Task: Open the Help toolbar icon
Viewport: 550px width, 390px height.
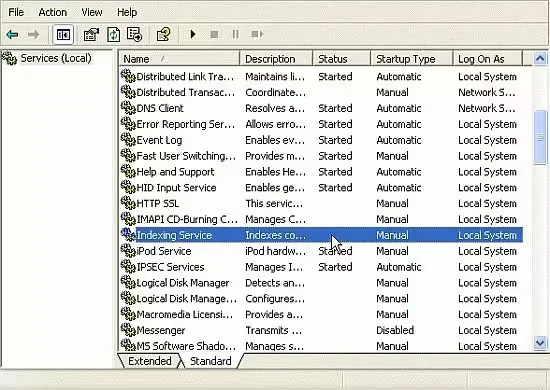Action: pyautogui.click(x=163, y=34)
